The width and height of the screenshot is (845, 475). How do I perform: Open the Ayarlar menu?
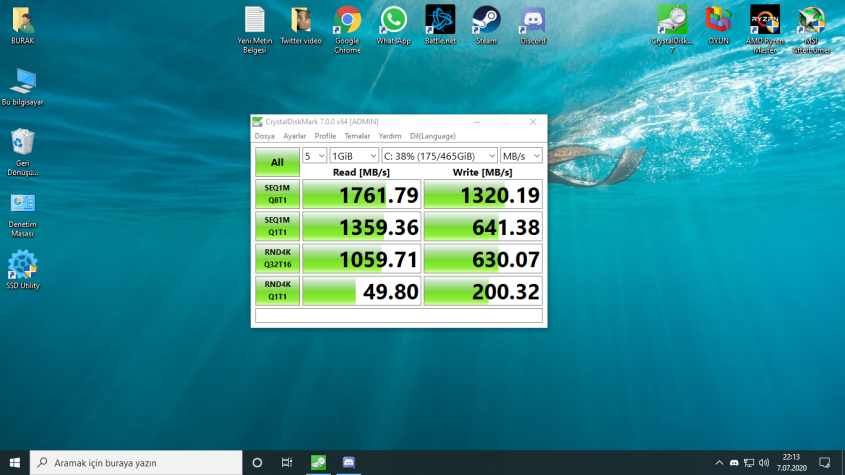pyautogui.click(x=294, y=136)
